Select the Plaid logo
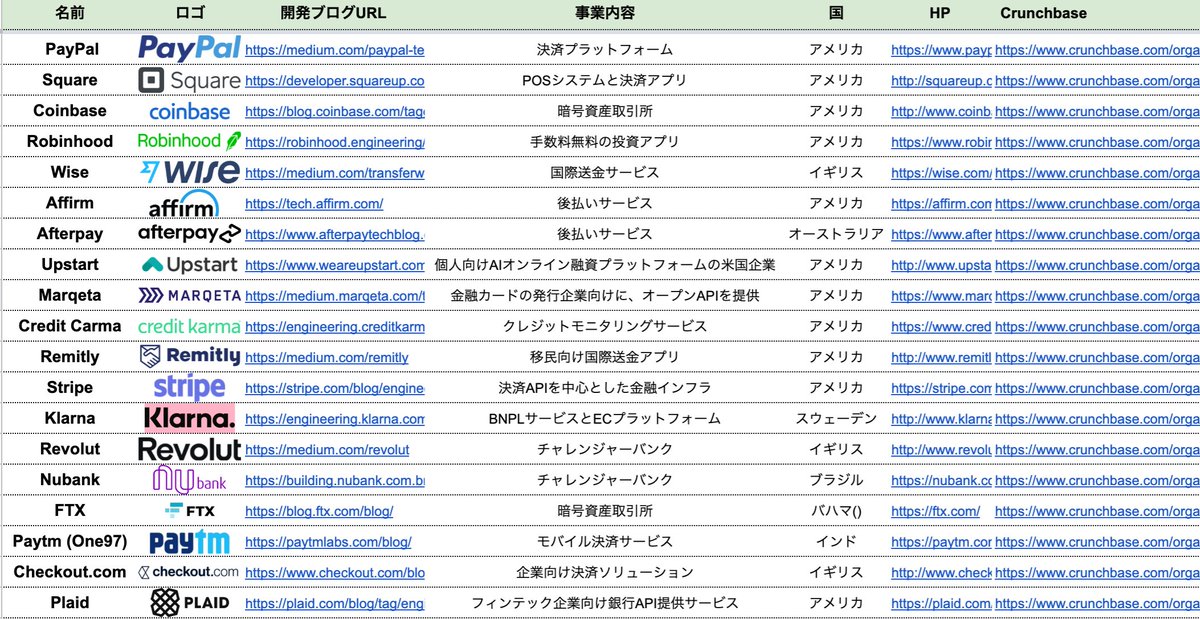This screenshot has height=619, width=1200. pos(190,603)
